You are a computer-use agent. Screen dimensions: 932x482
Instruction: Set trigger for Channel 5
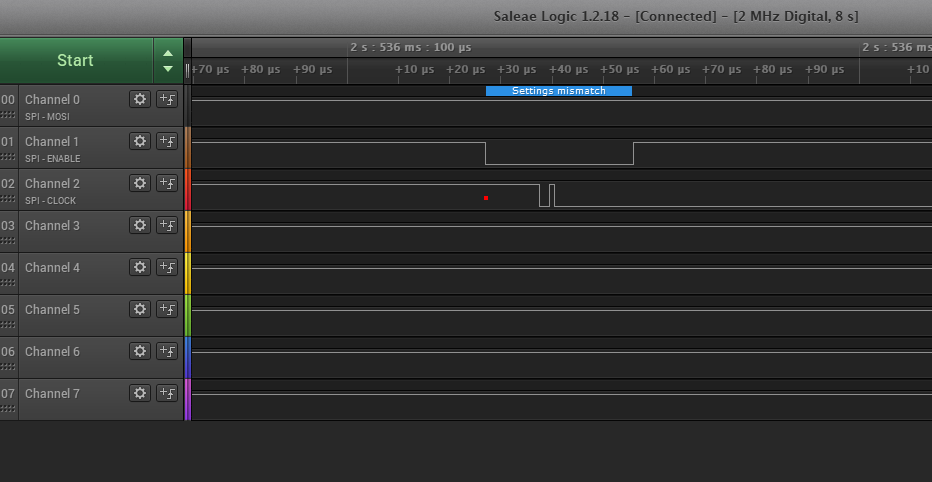coord(167,309)
